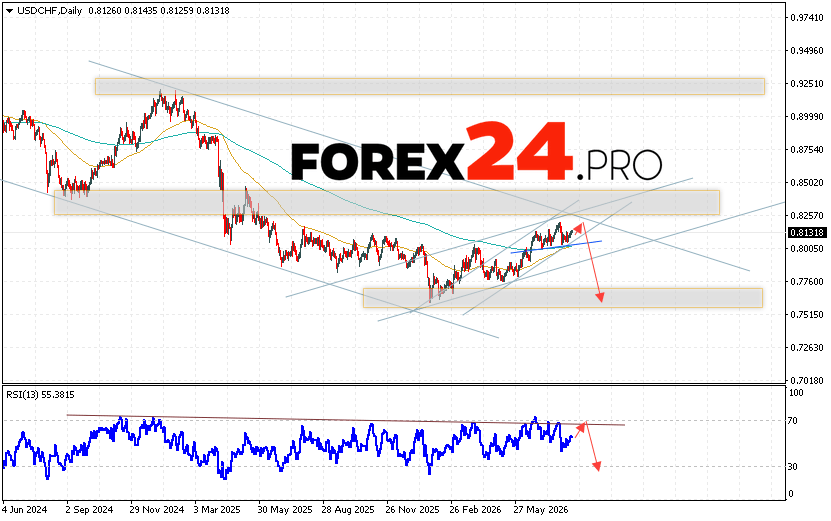Select the short blue neckline above 0.80050
Viewport: 831px width, 521px height.
(556, 247)
